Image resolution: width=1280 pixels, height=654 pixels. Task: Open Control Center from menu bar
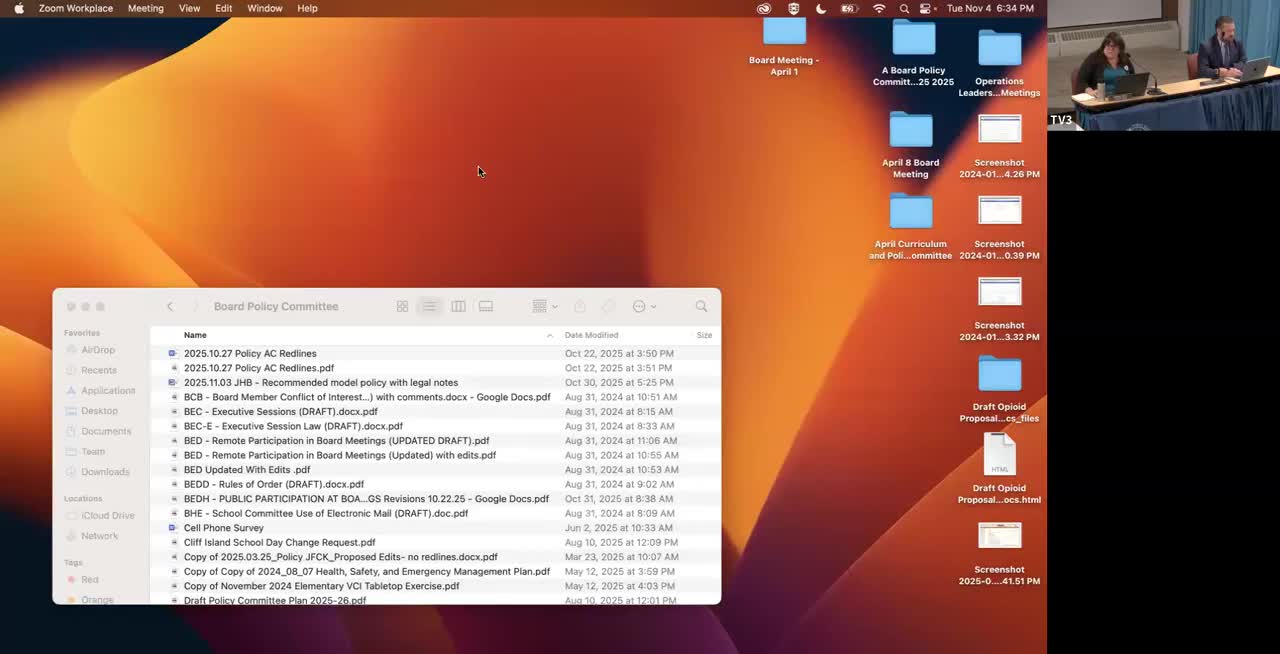point(926,8)
